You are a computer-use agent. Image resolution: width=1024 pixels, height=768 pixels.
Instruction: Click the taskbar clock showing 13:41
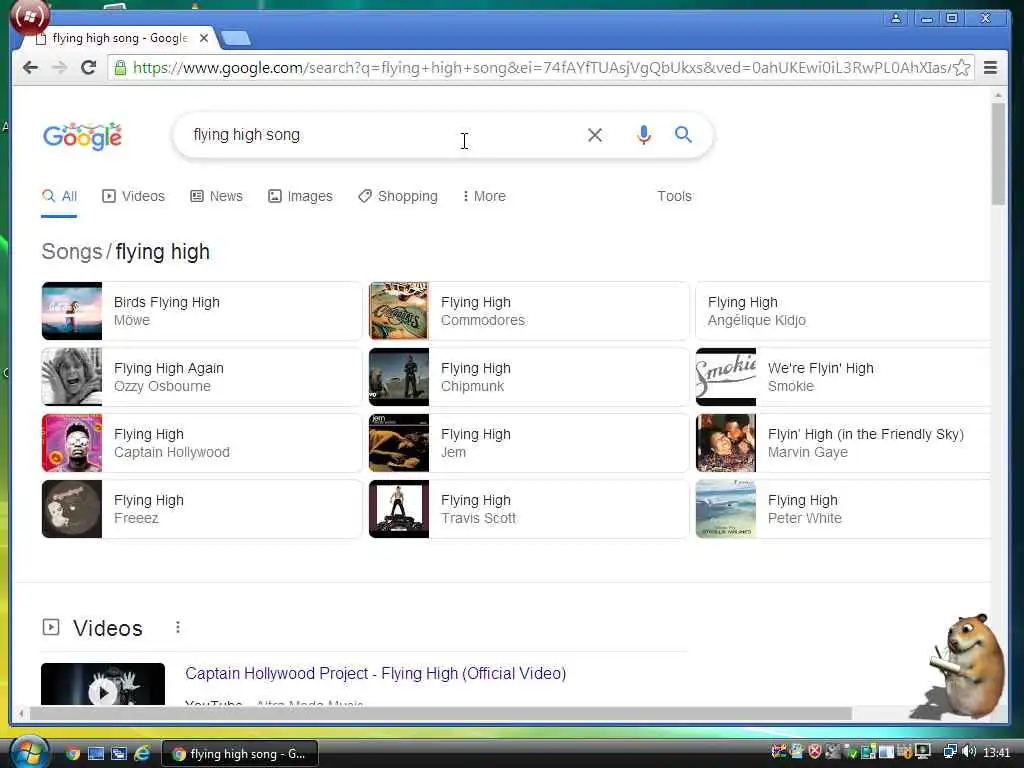point(997,753)
